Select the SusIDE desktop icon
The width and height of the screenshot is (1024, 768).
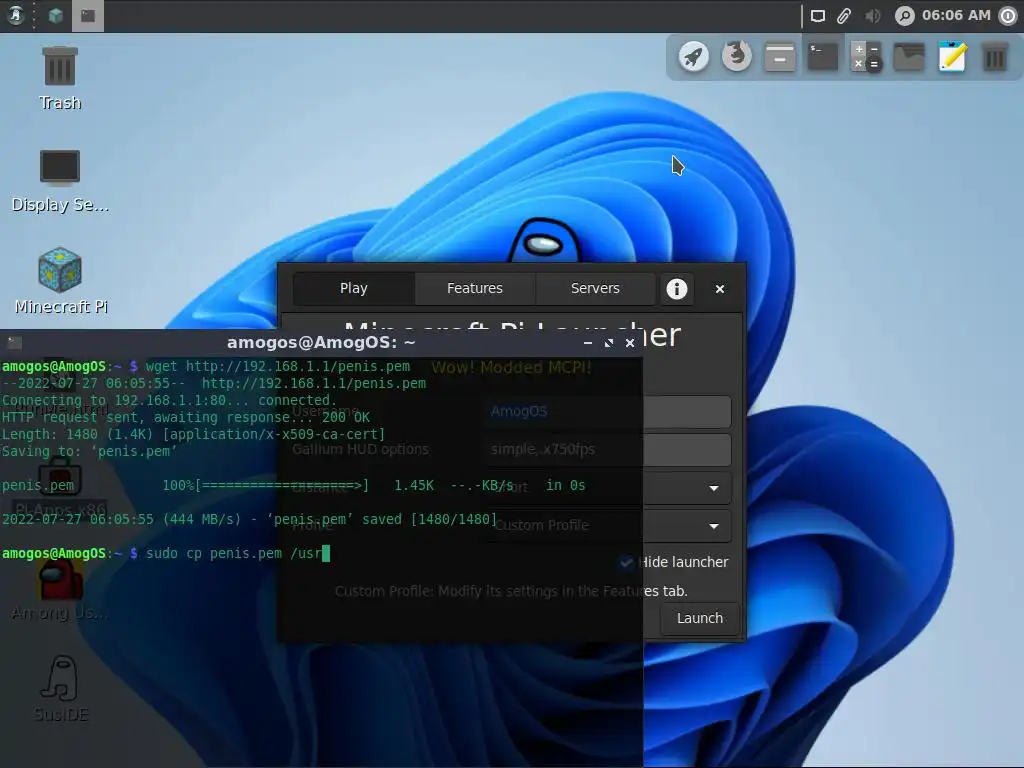tap(60, 689)
